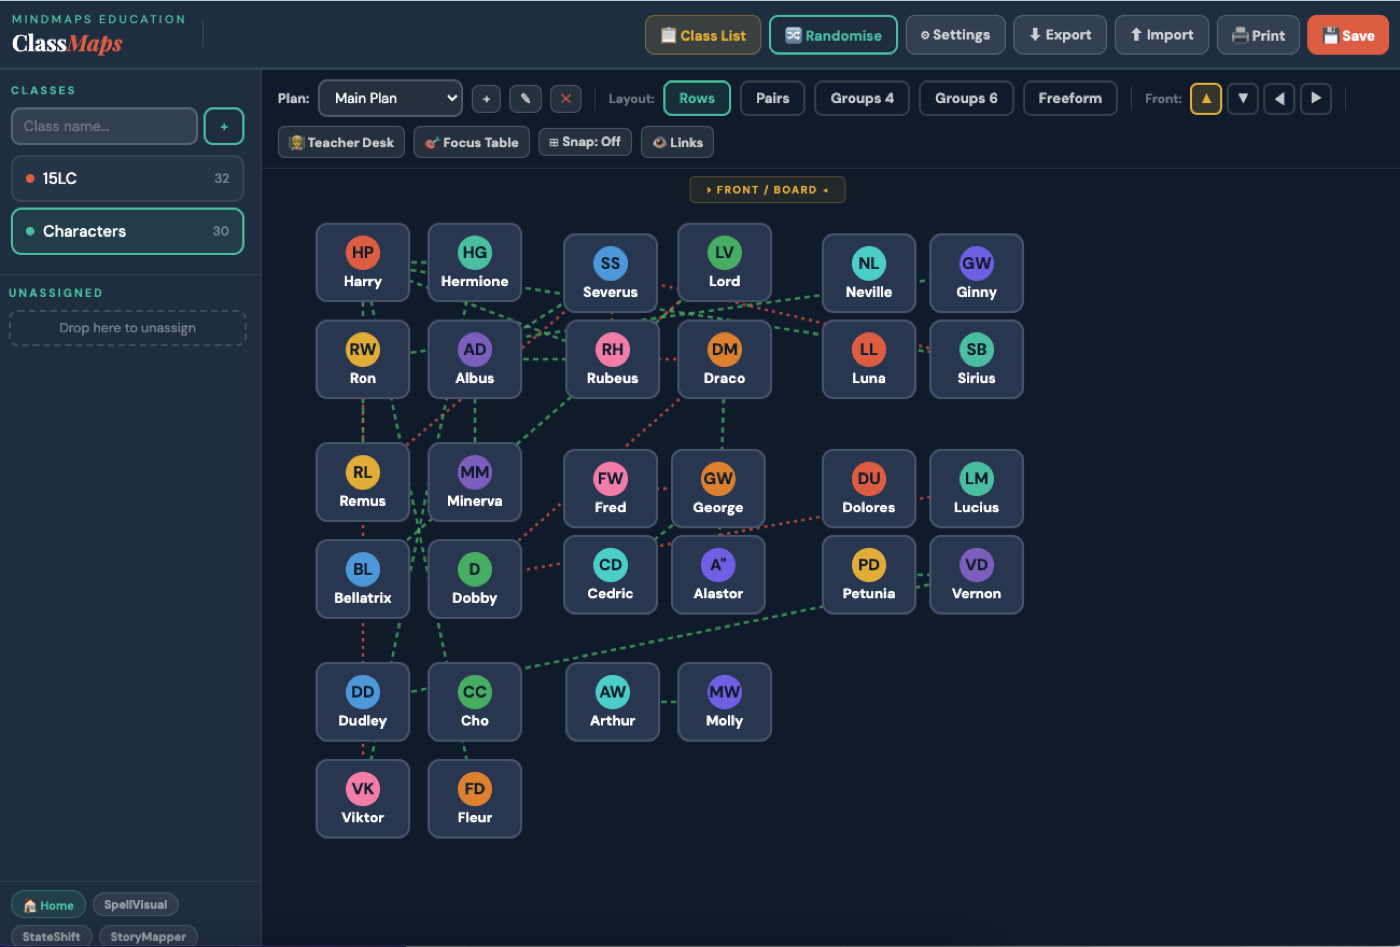Click Fred FW seat card
This screenshot has height=947, width=1400.
tap(610, 488)
